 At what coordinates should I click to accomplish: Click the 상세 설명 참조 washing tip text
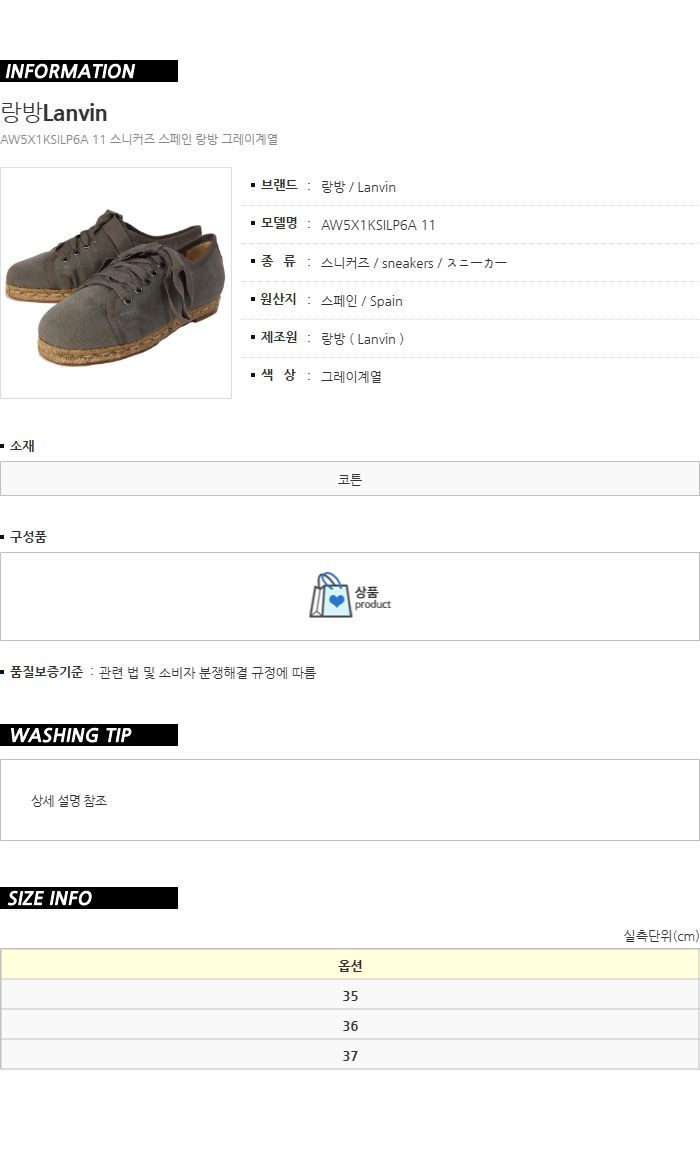click(x=69, y=801)
